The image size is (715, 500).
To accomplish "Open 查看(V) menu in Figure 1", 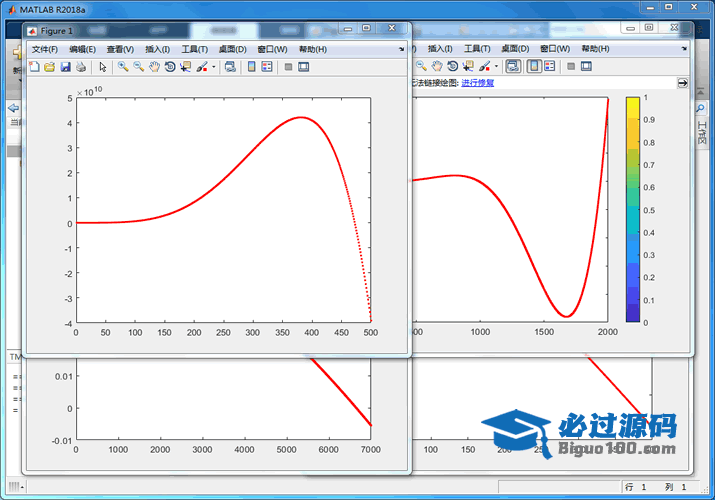I will point(120,49).
